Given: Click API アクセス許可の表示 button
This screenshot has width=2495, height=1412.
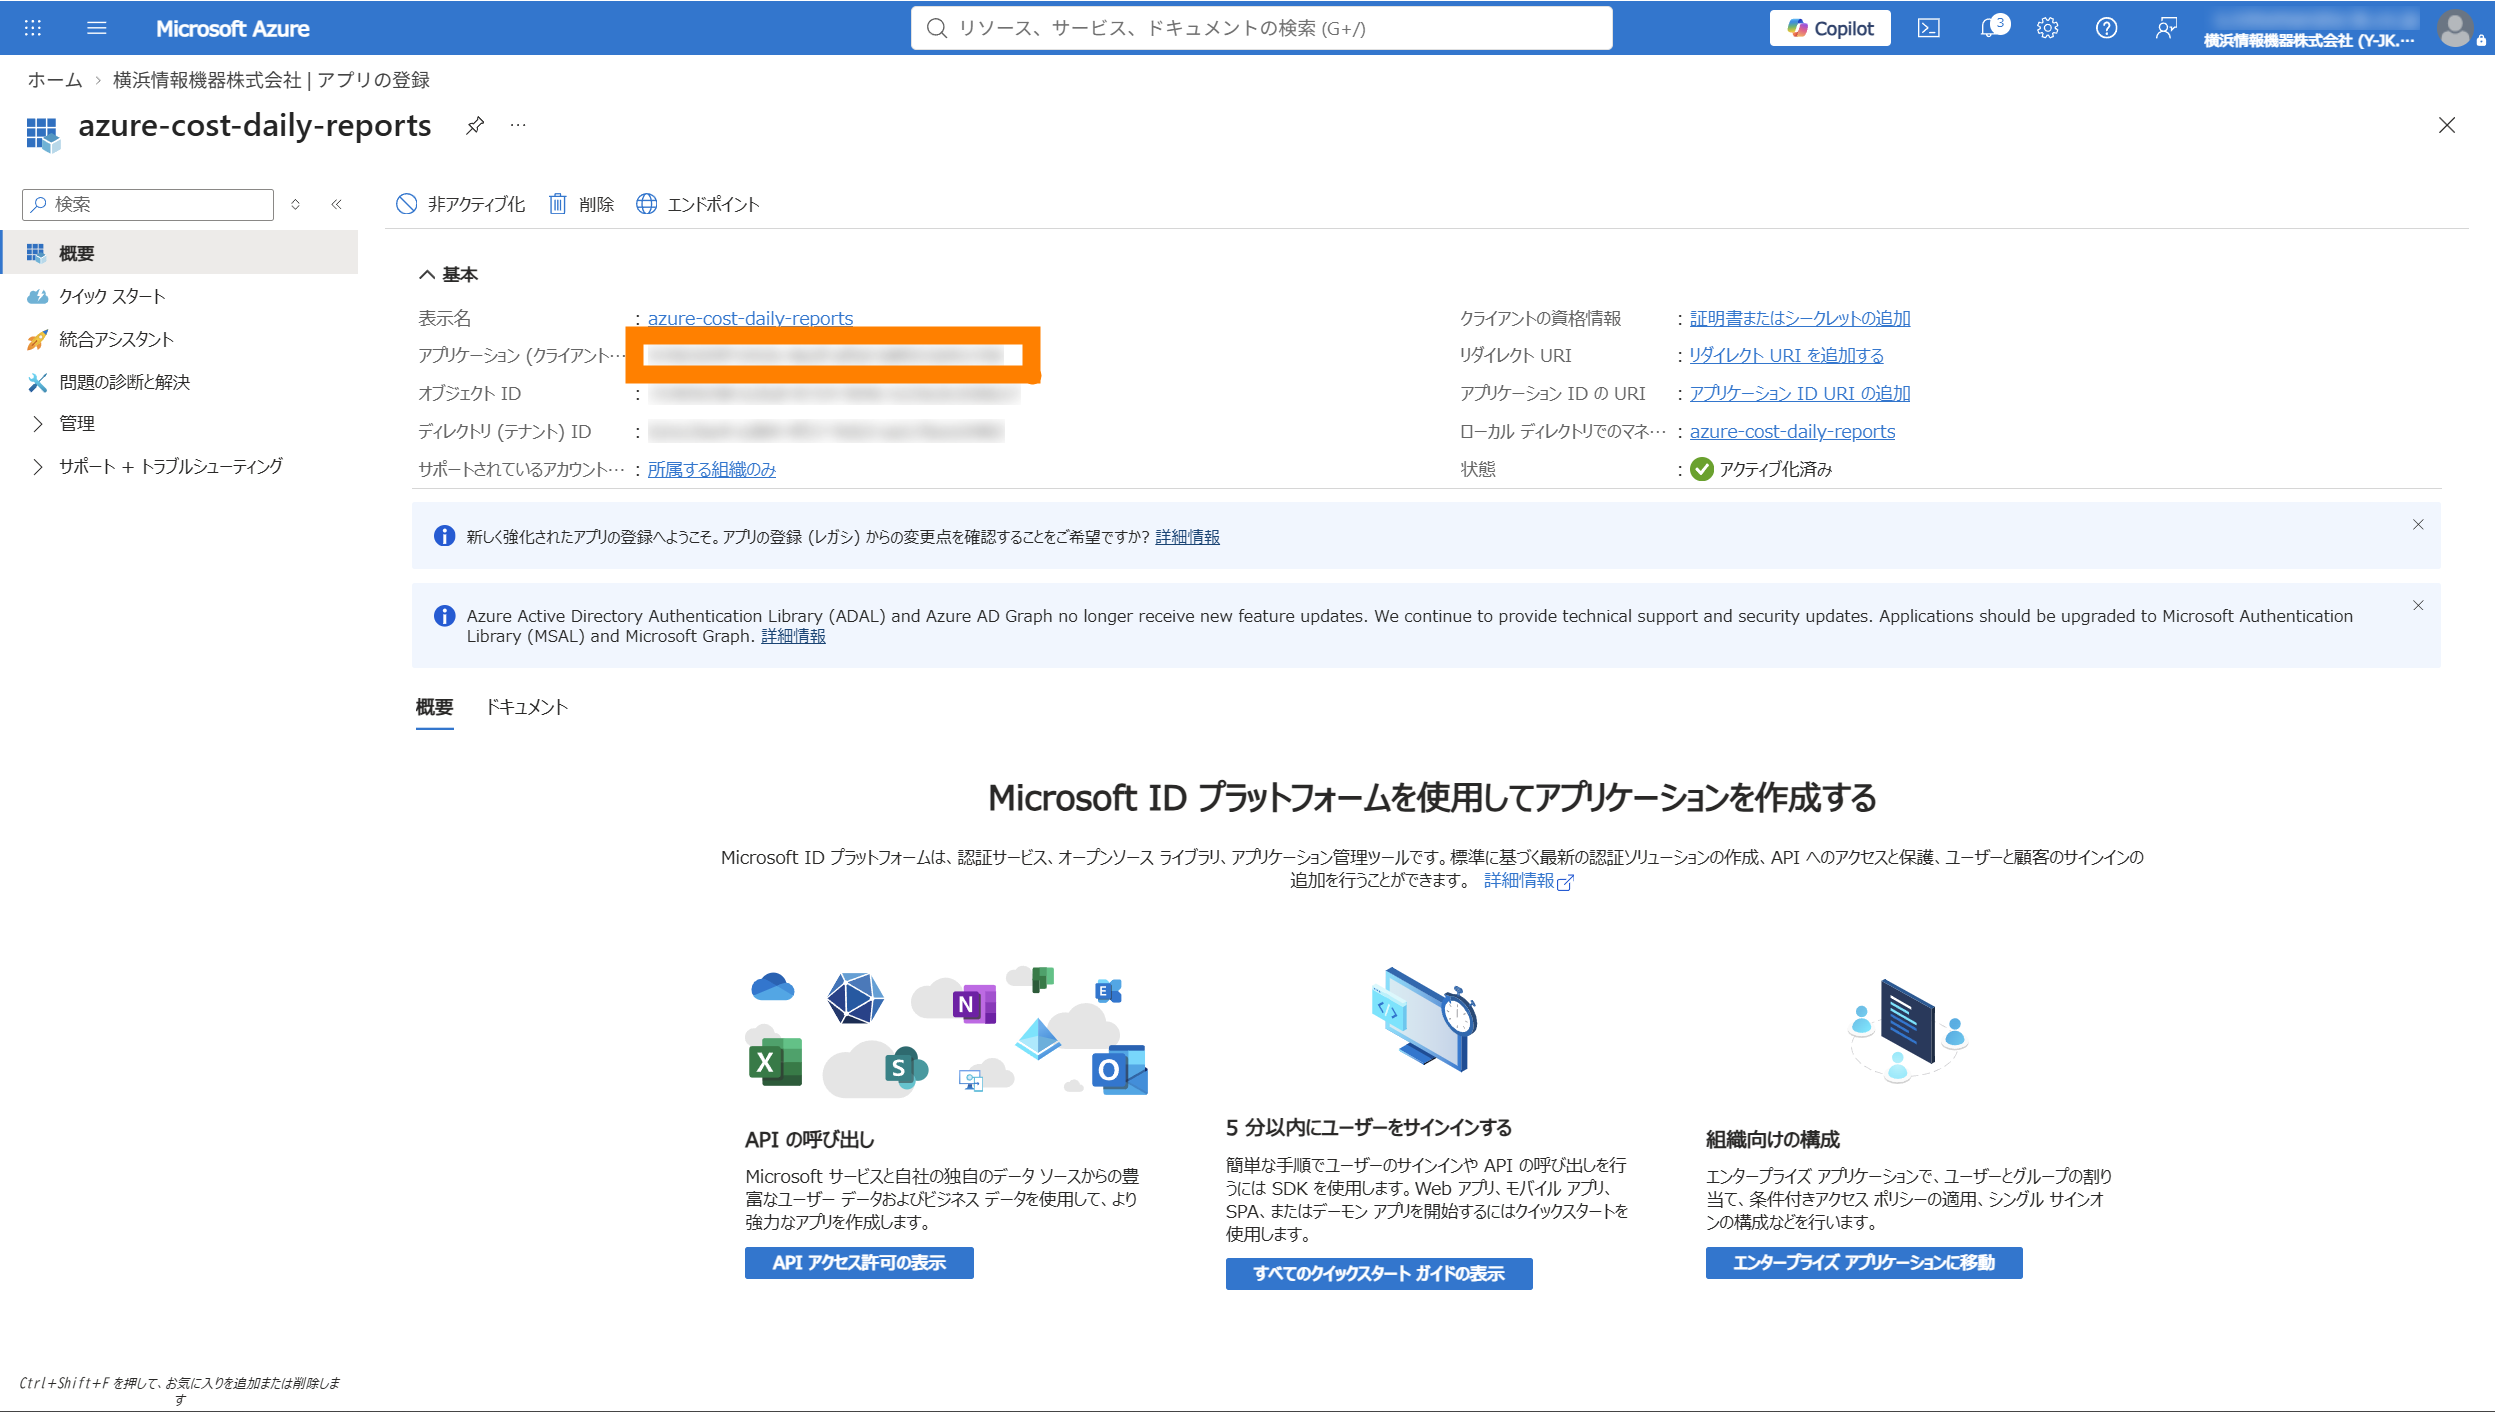Looking at the screenshot, I should [x=859, y=1263].
